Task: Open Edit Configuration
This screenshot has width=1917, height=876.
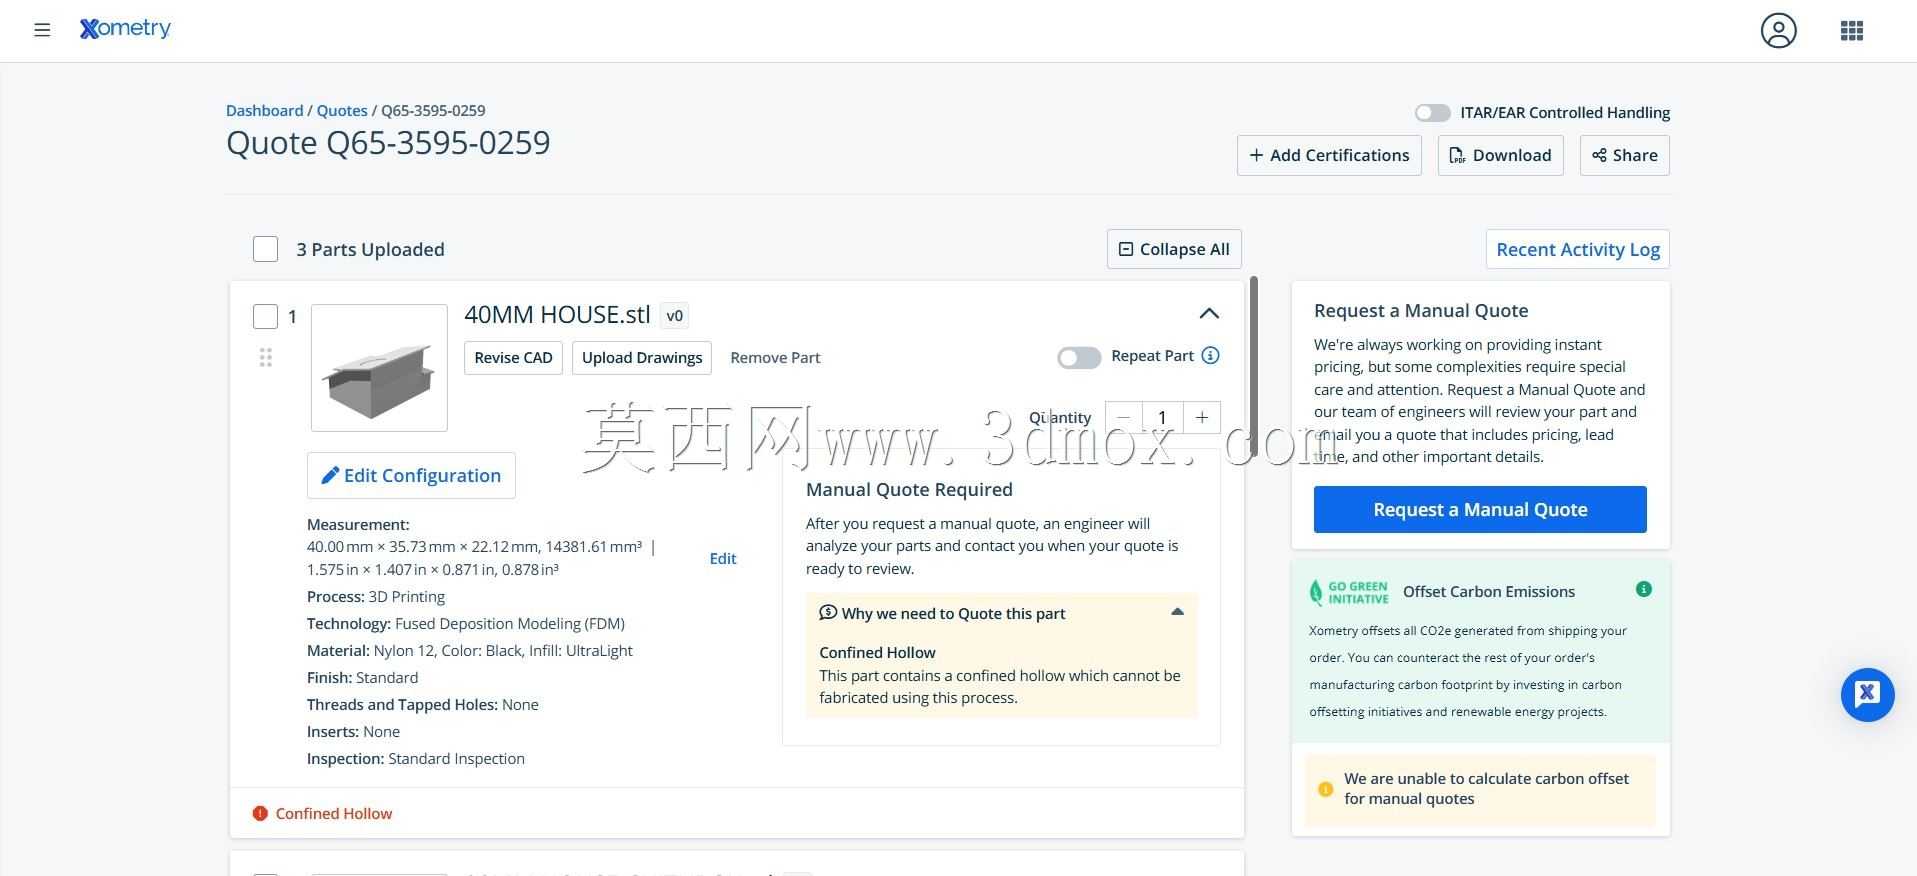Action: [411, 476]
